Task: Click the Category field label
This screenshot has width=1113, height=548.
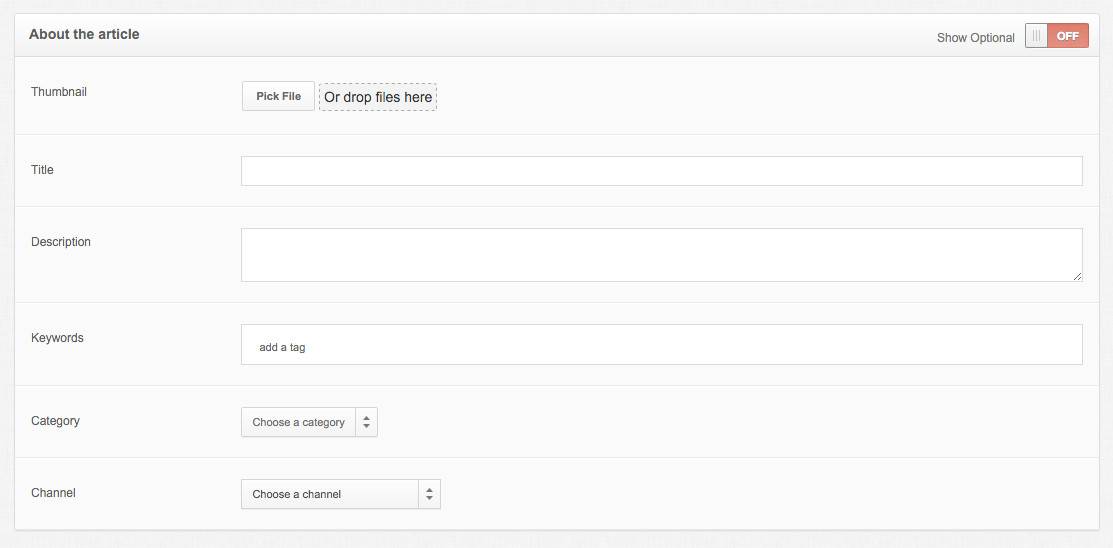Action: pyautogui.click(x=55, y=420)
